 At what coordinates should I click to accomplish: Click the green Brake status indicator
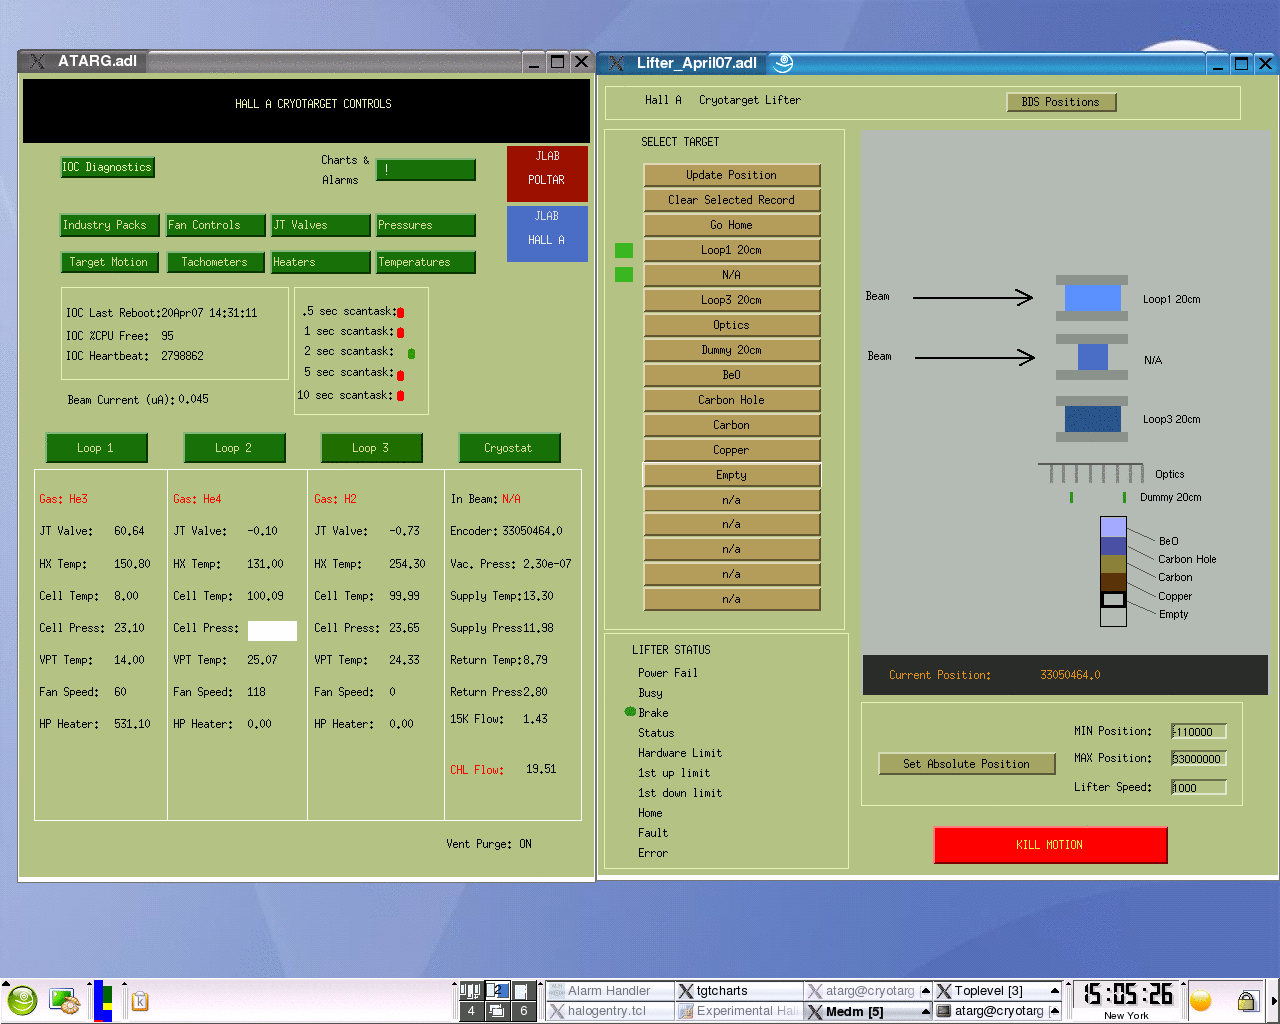pyautogui.click(x=630, y=712)
